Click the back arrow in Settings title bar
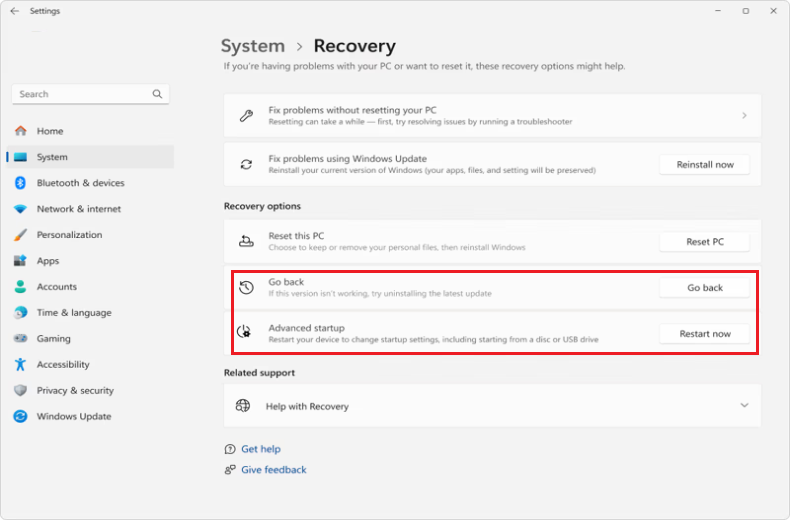The width and height of the screenshot is (790, 520). pos(15,11)
